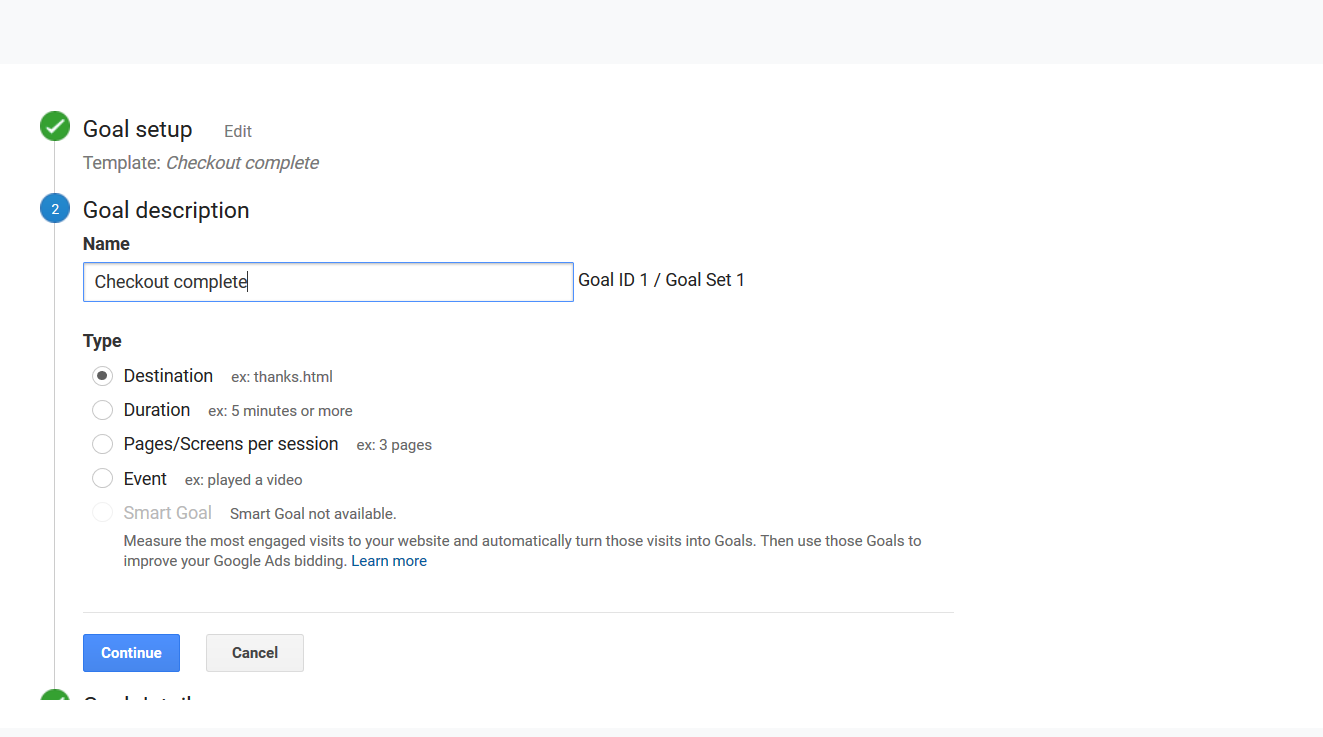The image size is (1323, 737).
Task: Click the step 2 Goal description circle
Action: pos(55,208)
